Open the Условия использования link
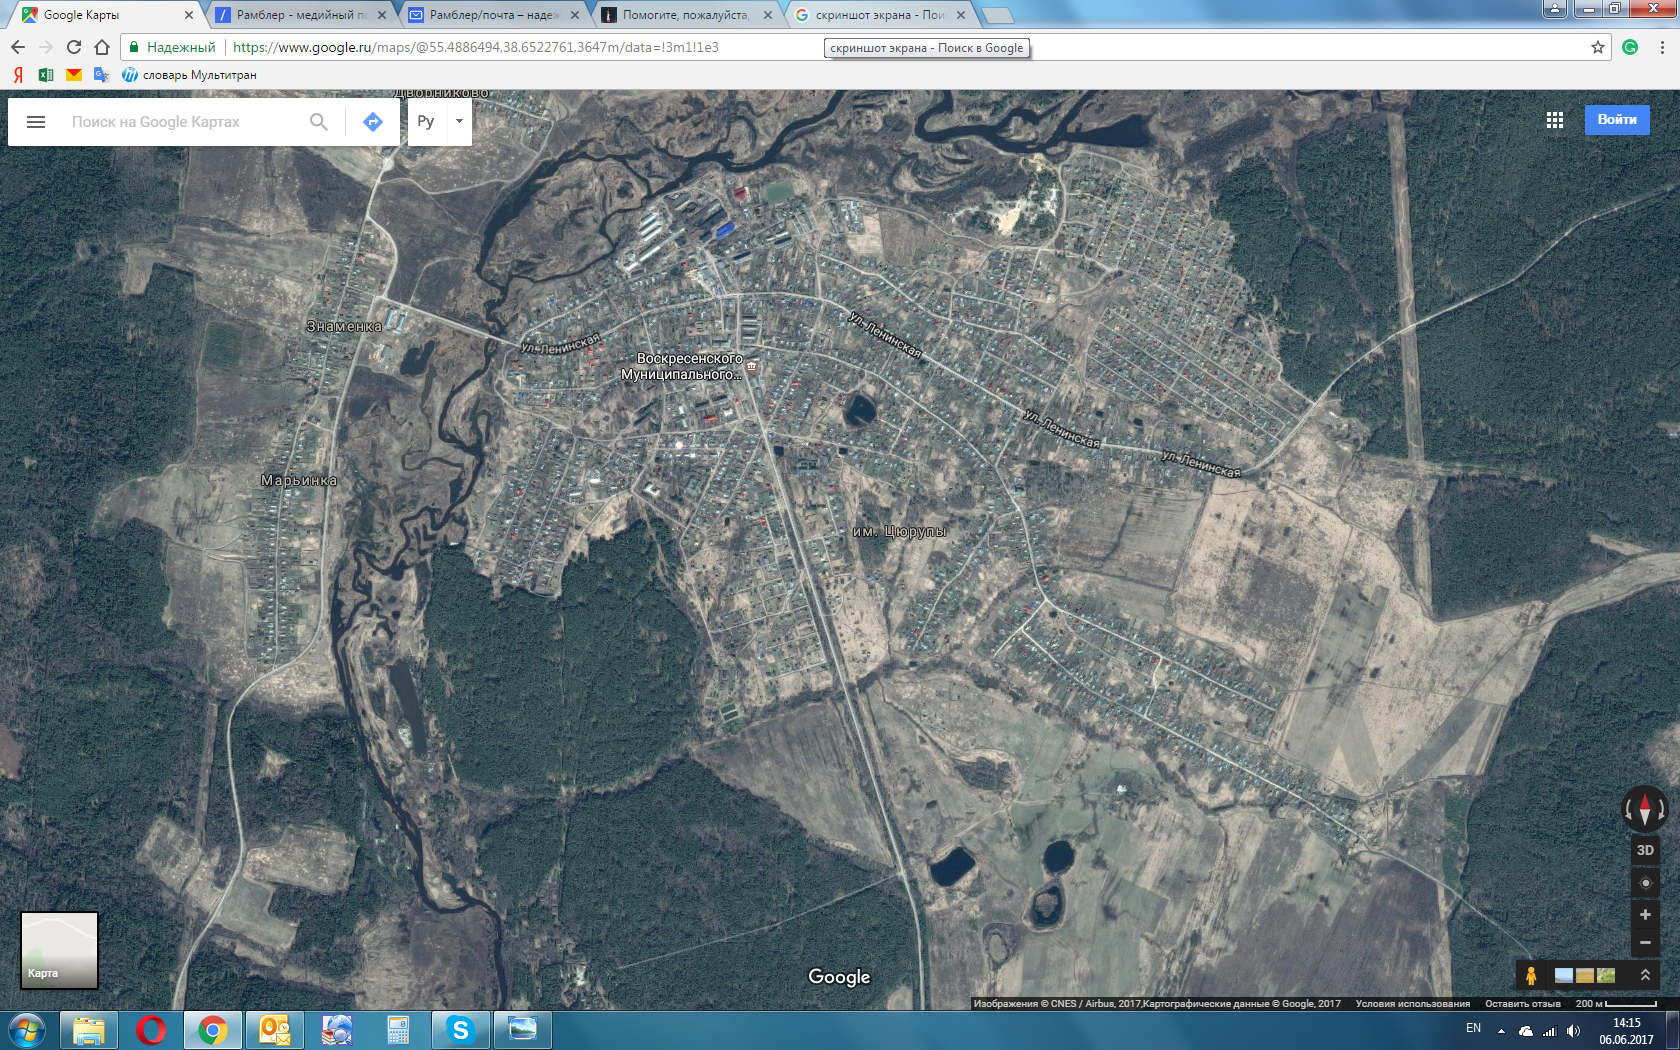The image size is (1680, 1050). 1412,1003
